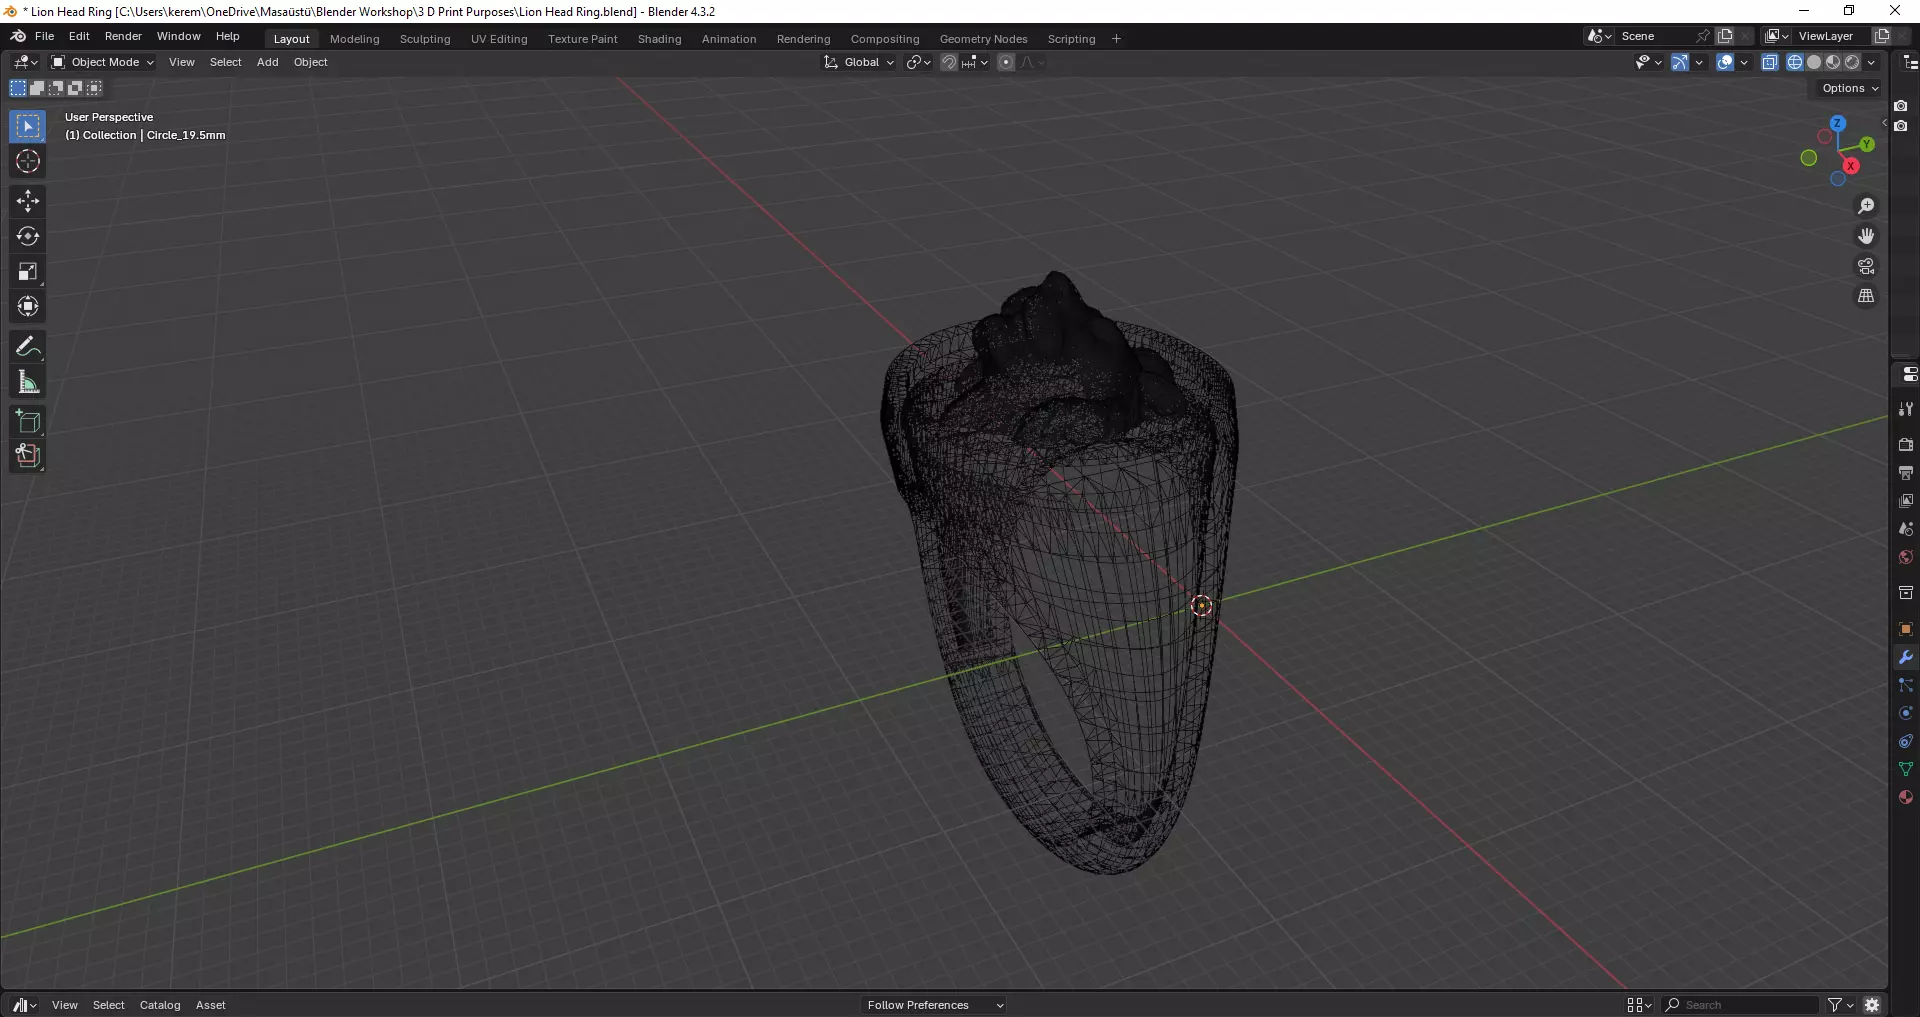The image size is (1920, 1017).
Task: Select the Measure ruler tool
Action: coord(28,381)
